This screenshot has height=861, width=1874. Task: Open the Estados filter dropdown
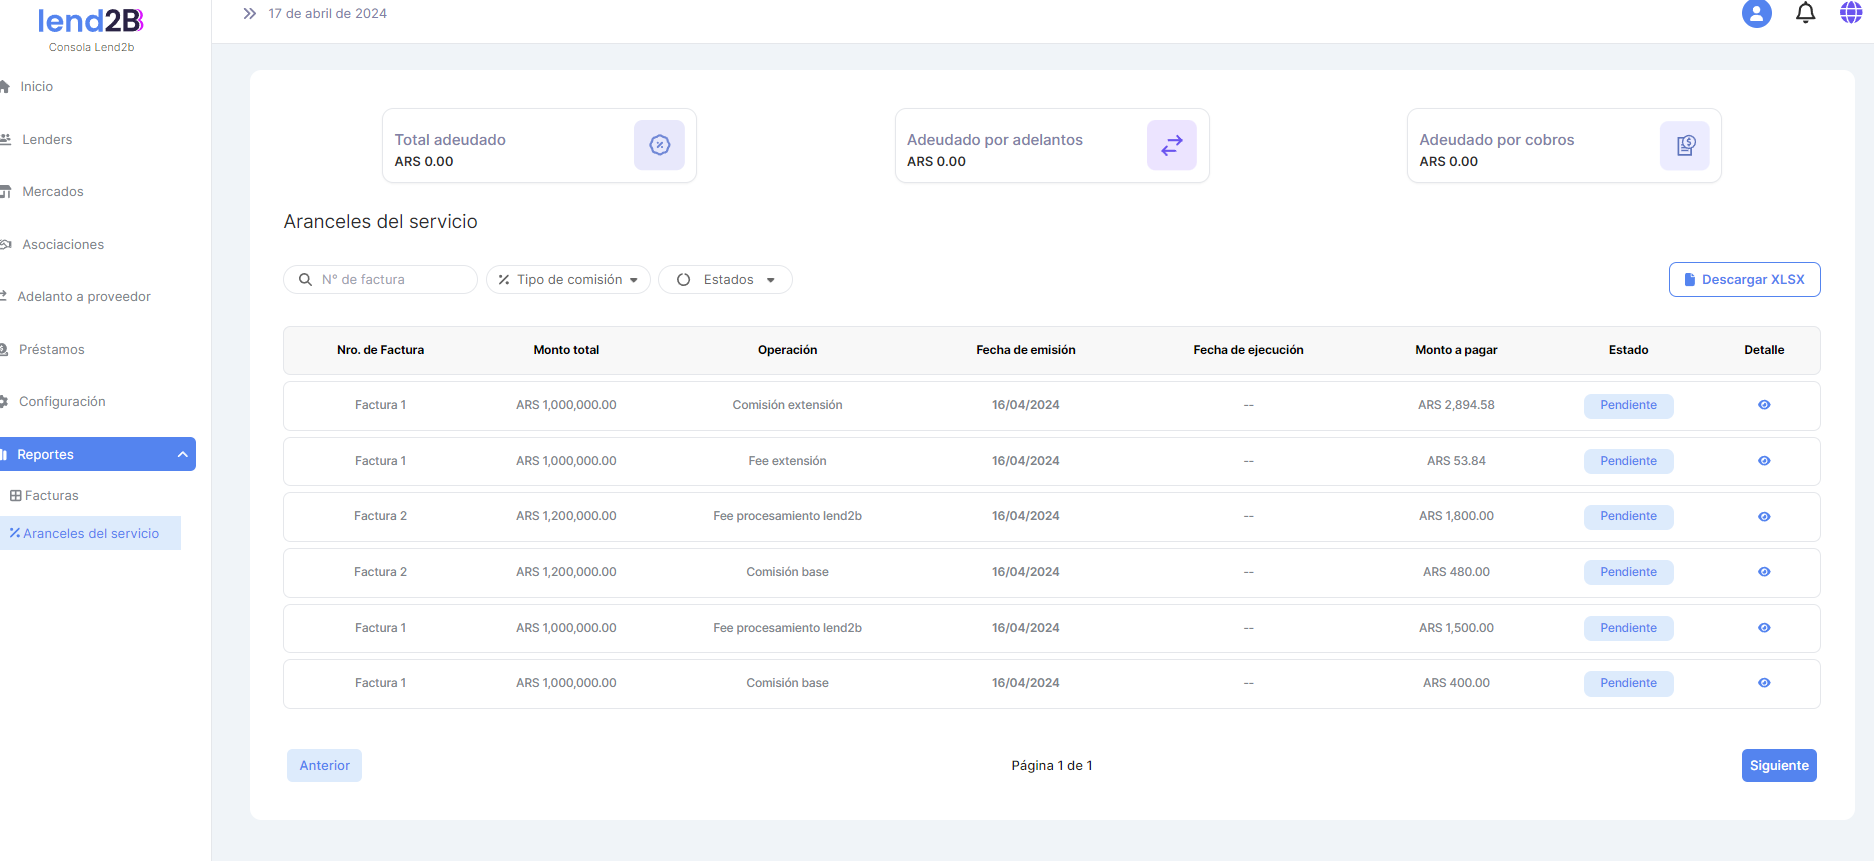[x=725, y=280]
